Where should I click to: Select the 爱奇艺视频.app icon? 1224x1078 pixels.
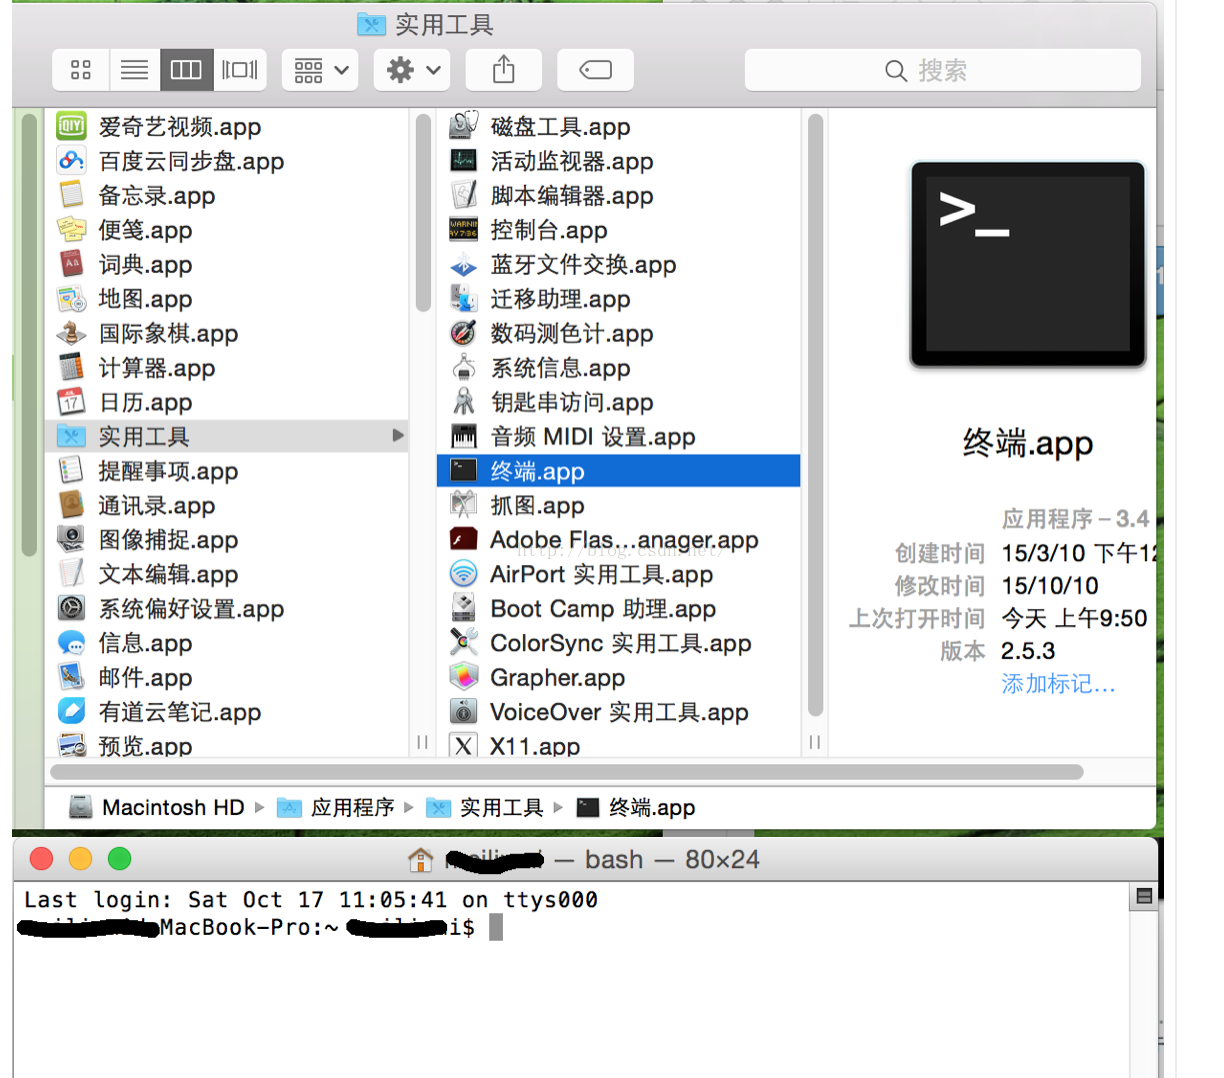(x=71, y=126)
